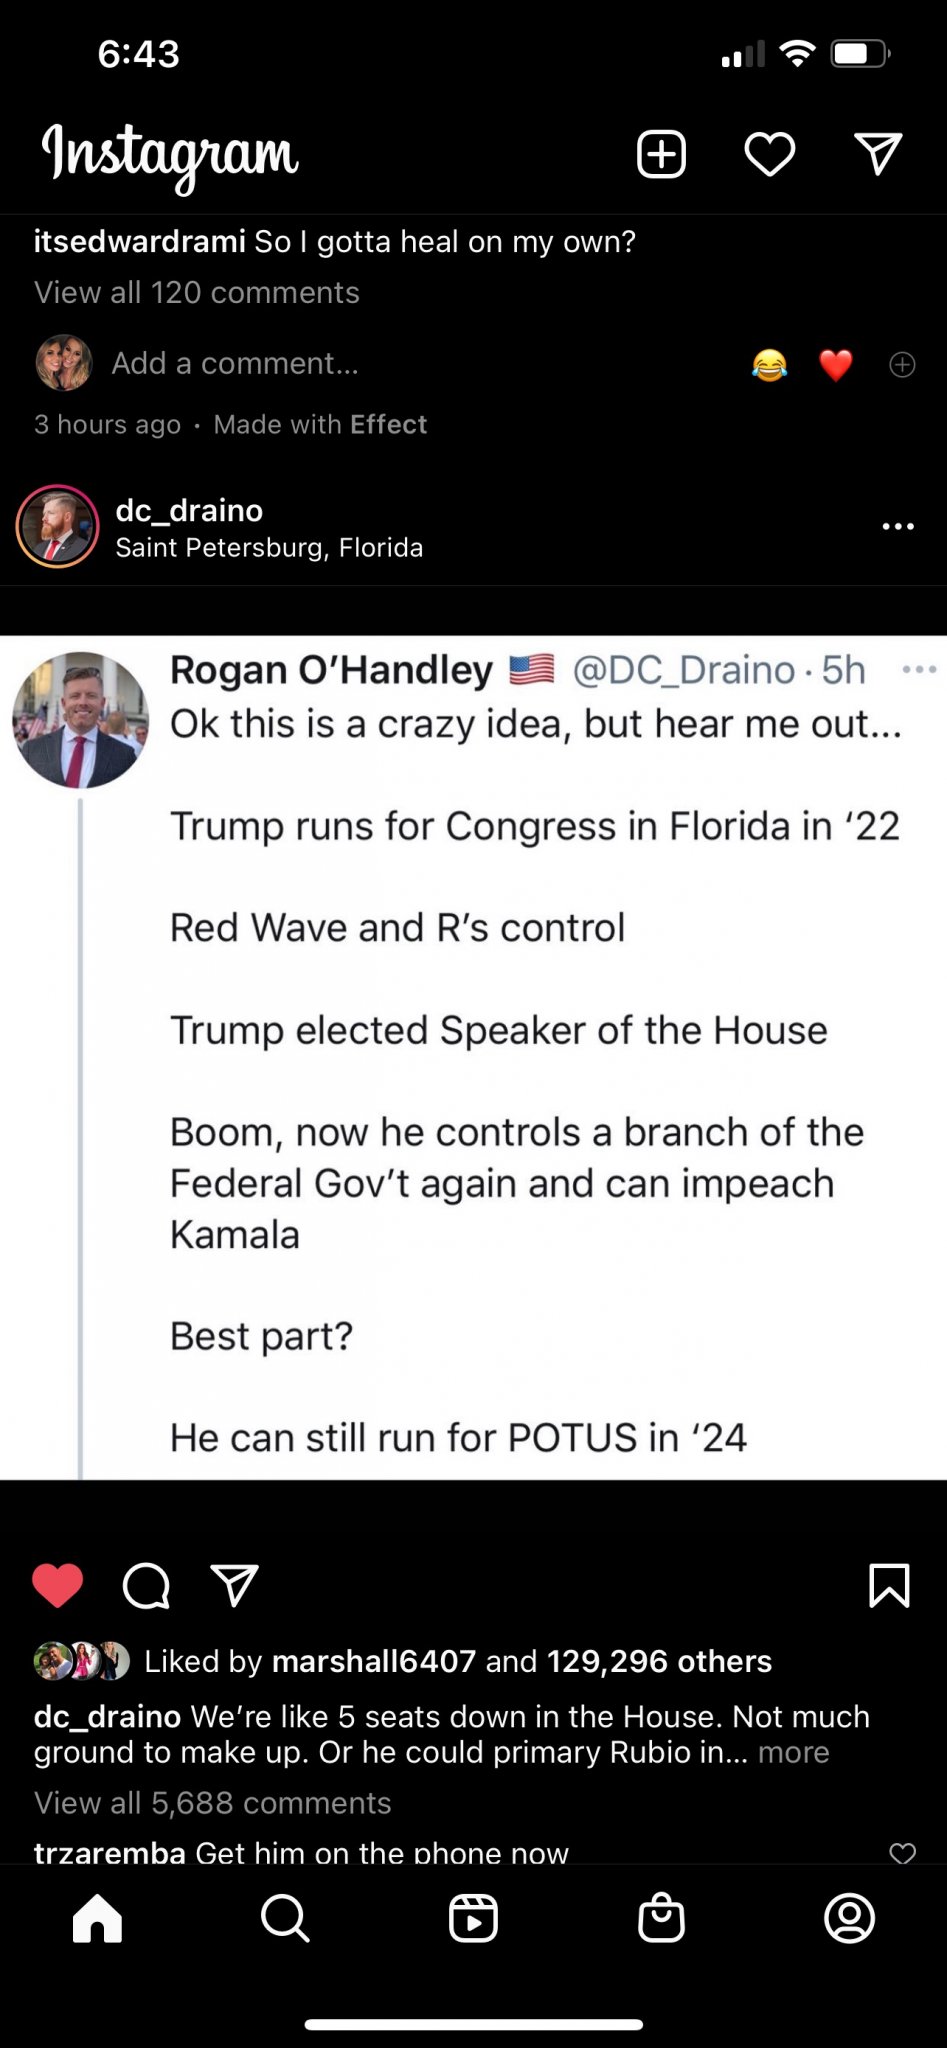Unlike the dc_draino post red heart

(x=58, y=1586)
